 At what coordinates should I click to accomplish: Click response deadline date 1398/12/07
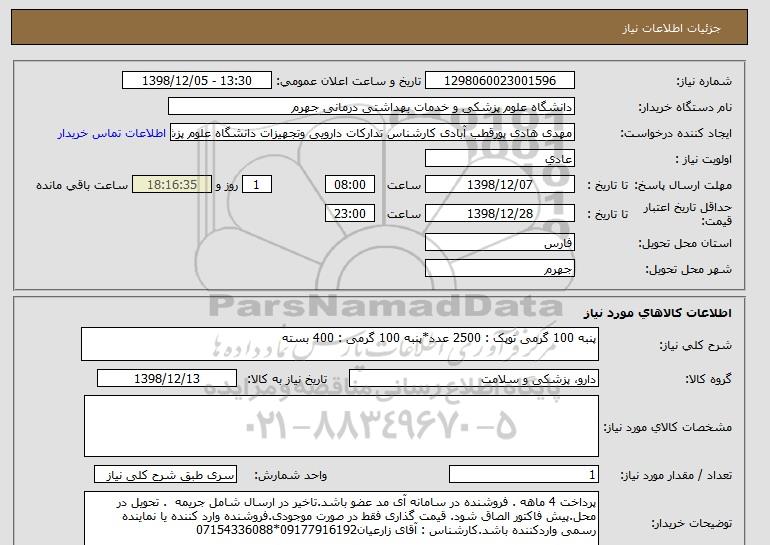click(x=500, y=185)
